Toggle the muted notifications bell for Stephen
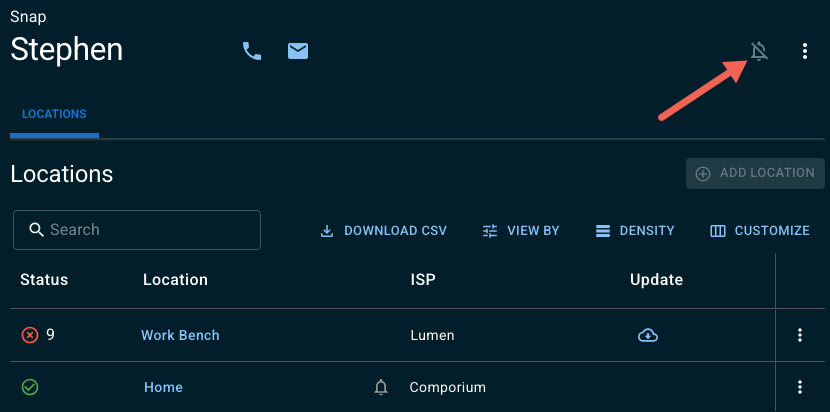 760,51
